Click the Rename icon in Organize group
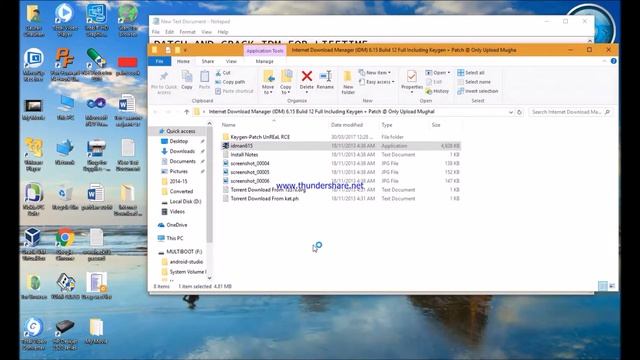Screen dimensions: 640x360 tap(325, 76)
